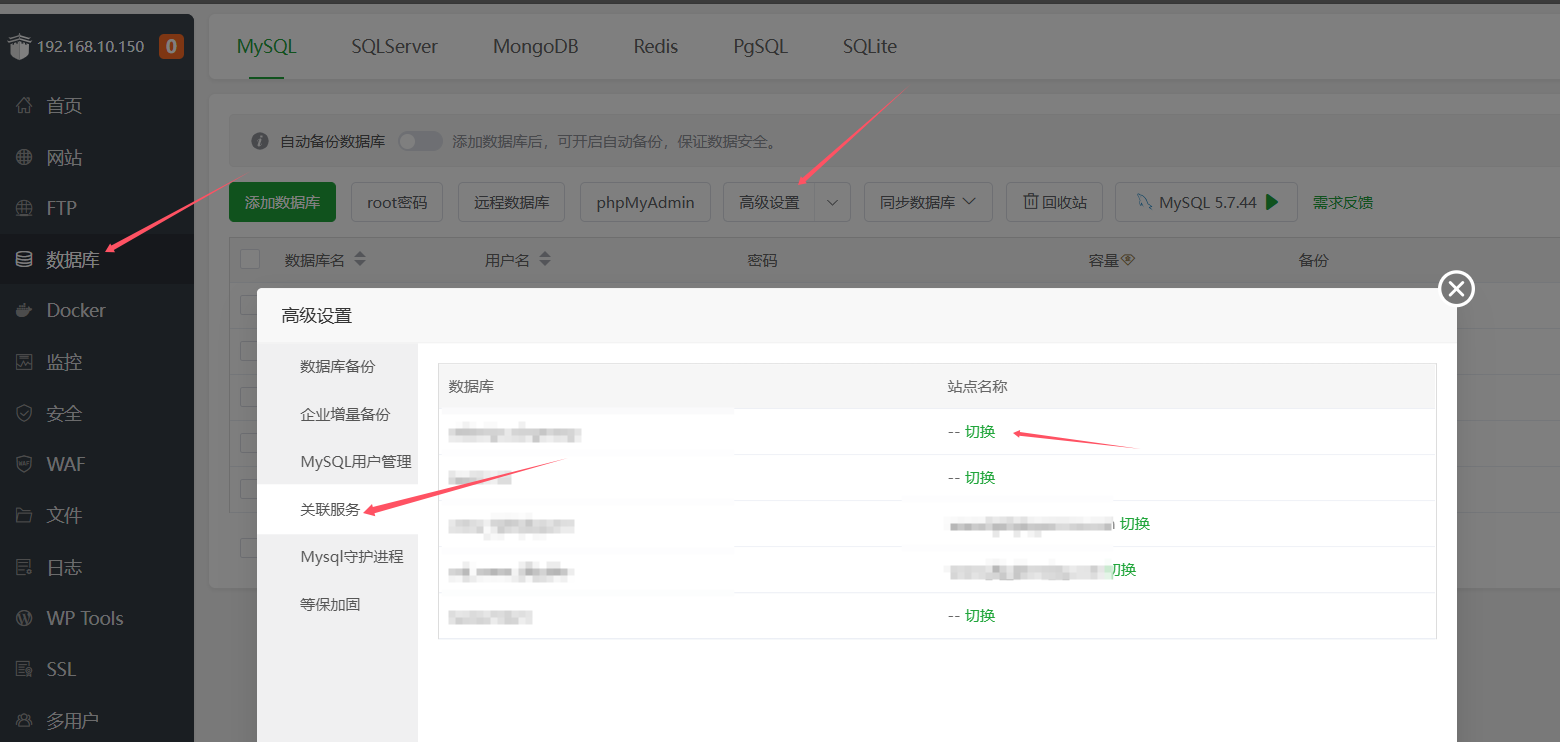Click the 远程数据库 button
Viewport: 1560px width, 742px height.
[512, 202]
